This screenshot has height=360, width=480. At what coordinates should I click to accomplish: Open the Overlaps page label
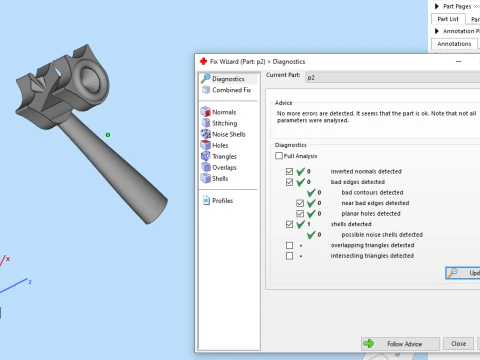pyautogui.click(x=224, y=167)
